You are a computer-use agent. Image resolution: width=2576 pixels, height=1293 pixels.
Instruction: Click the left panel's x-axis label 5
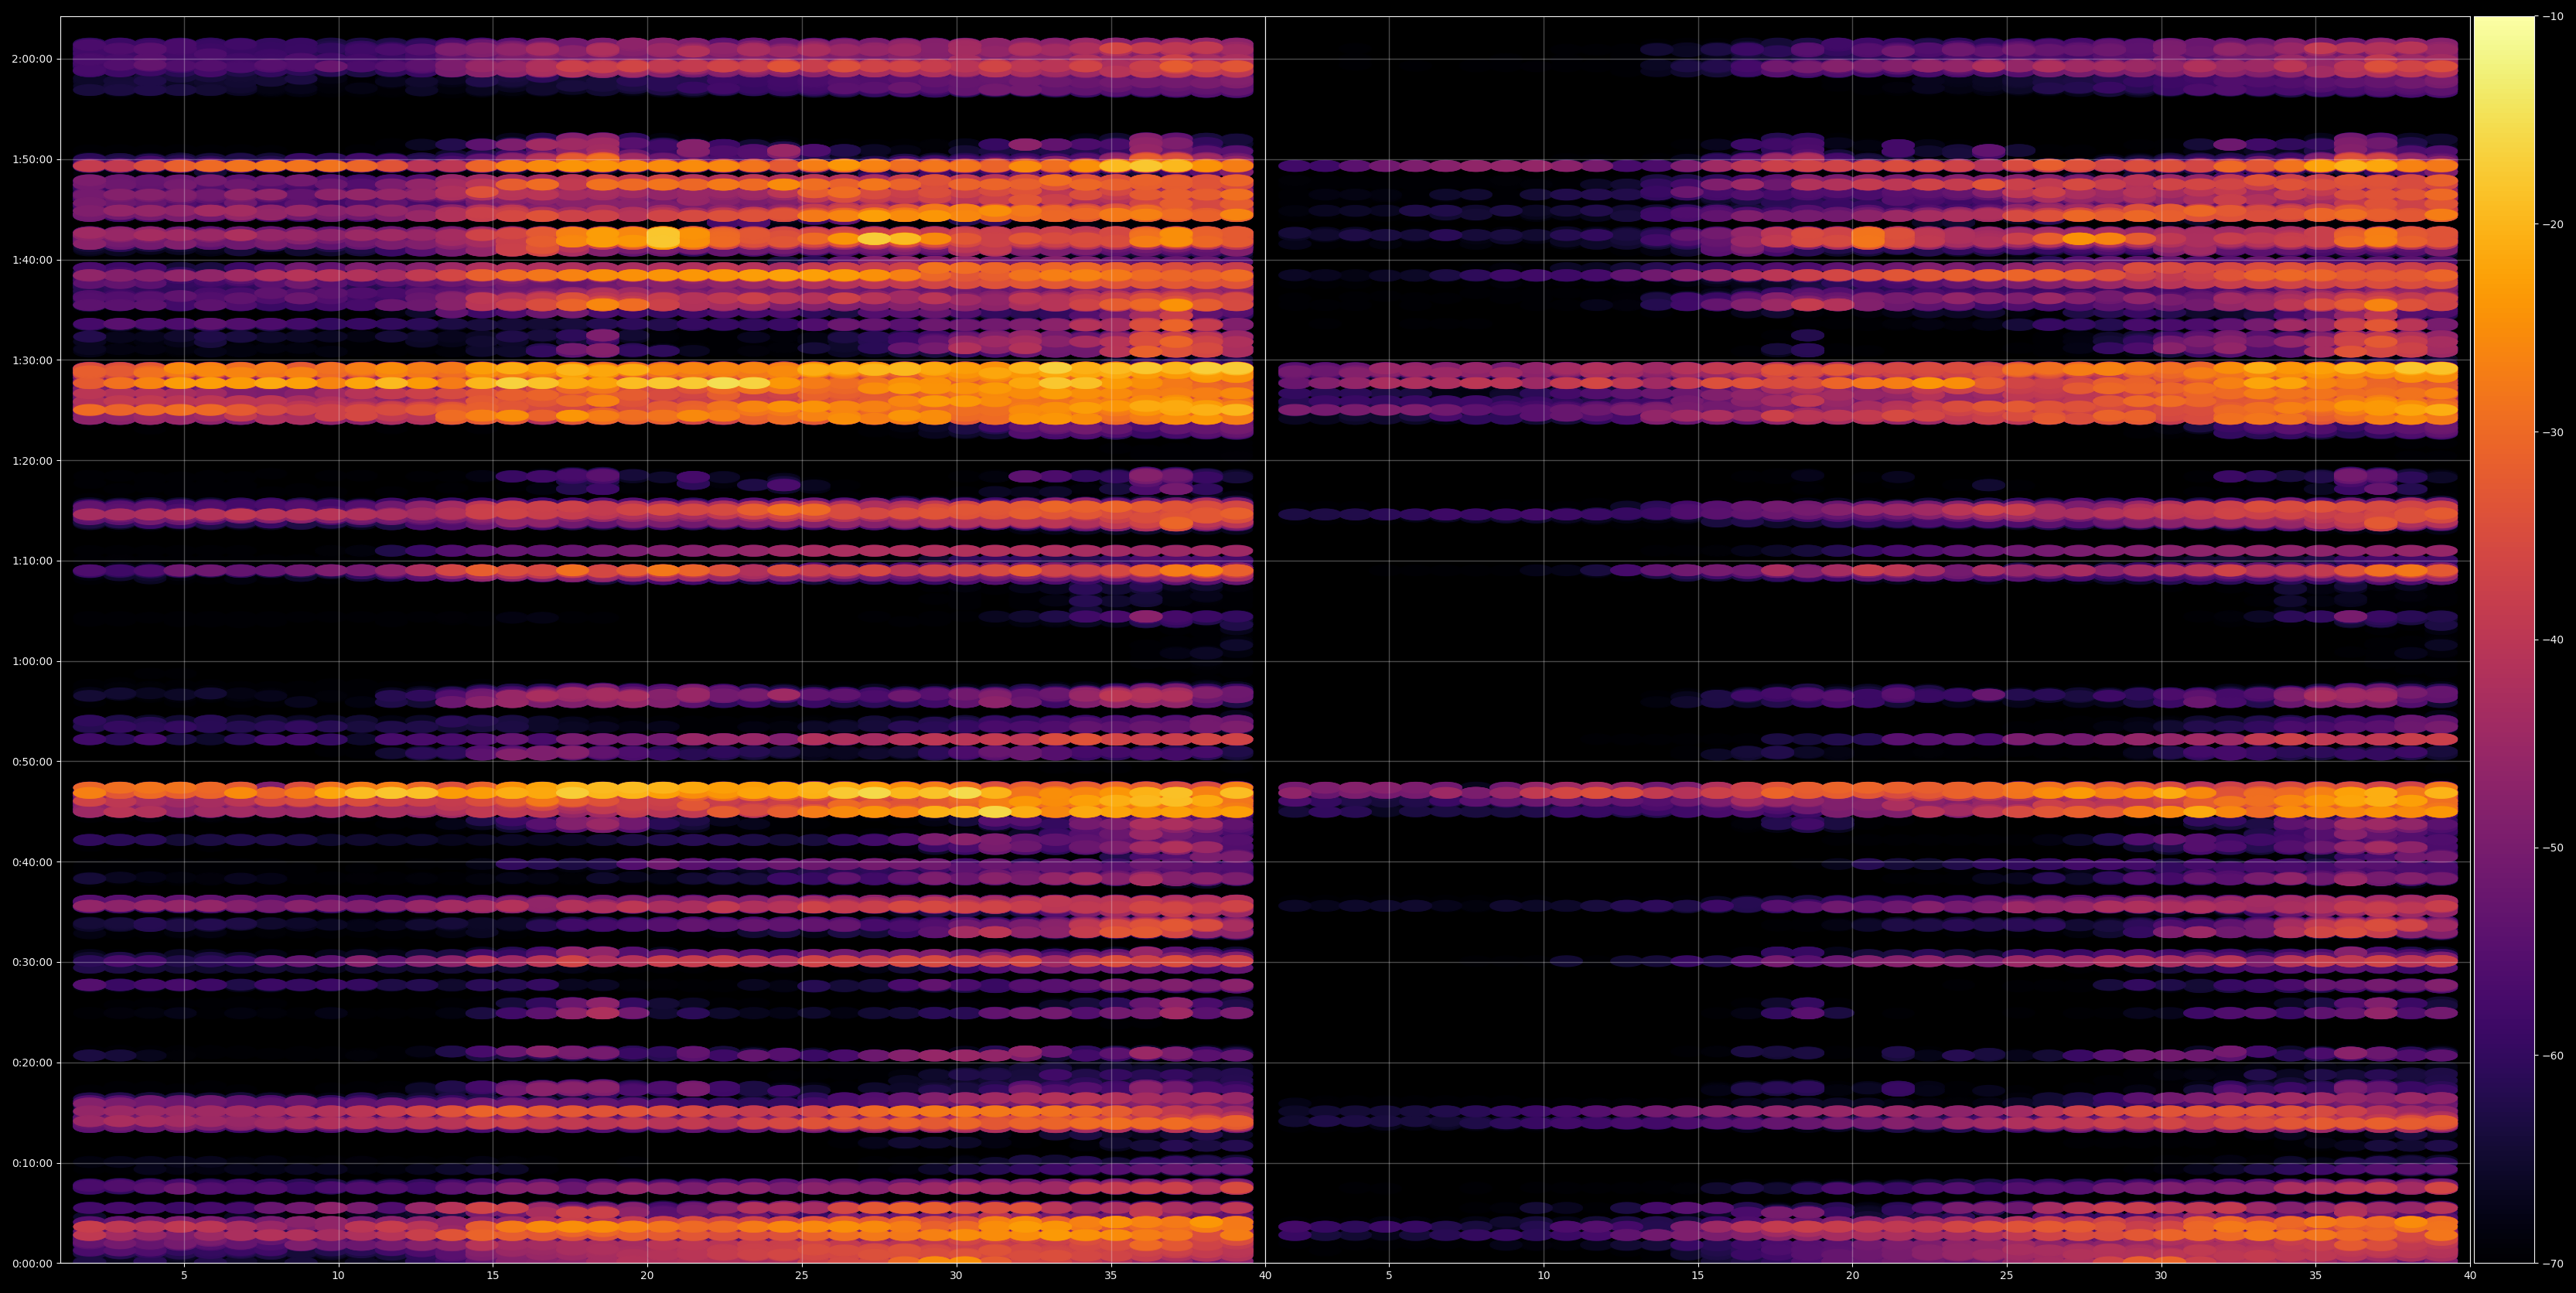click(184, 1276)
